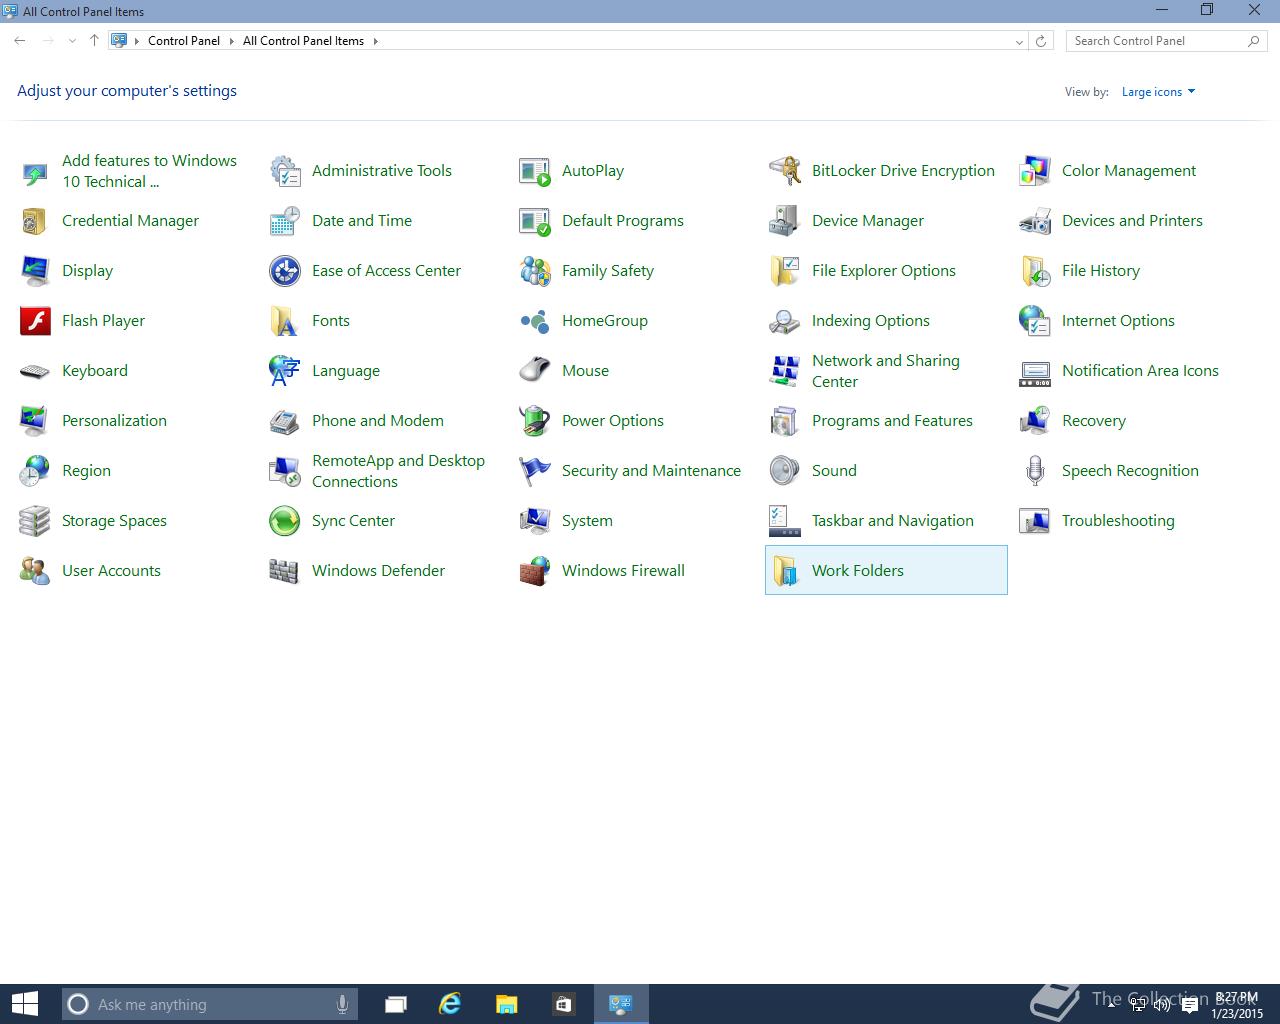Open the AutoPlay icon

coord(535,171)
